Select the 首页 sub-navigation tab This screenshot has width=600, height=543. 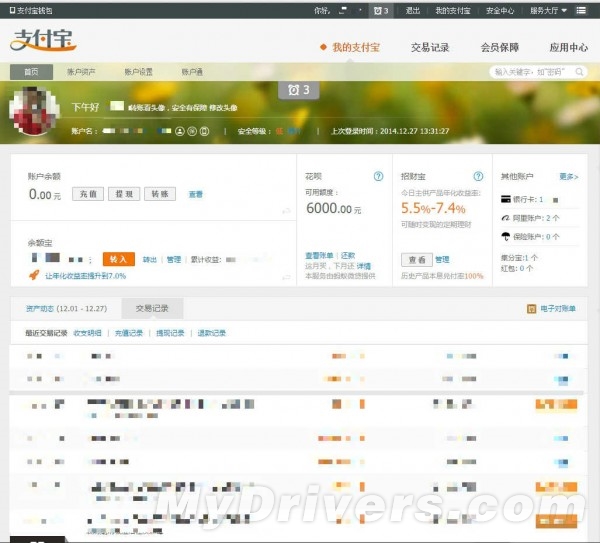[31, 72]
